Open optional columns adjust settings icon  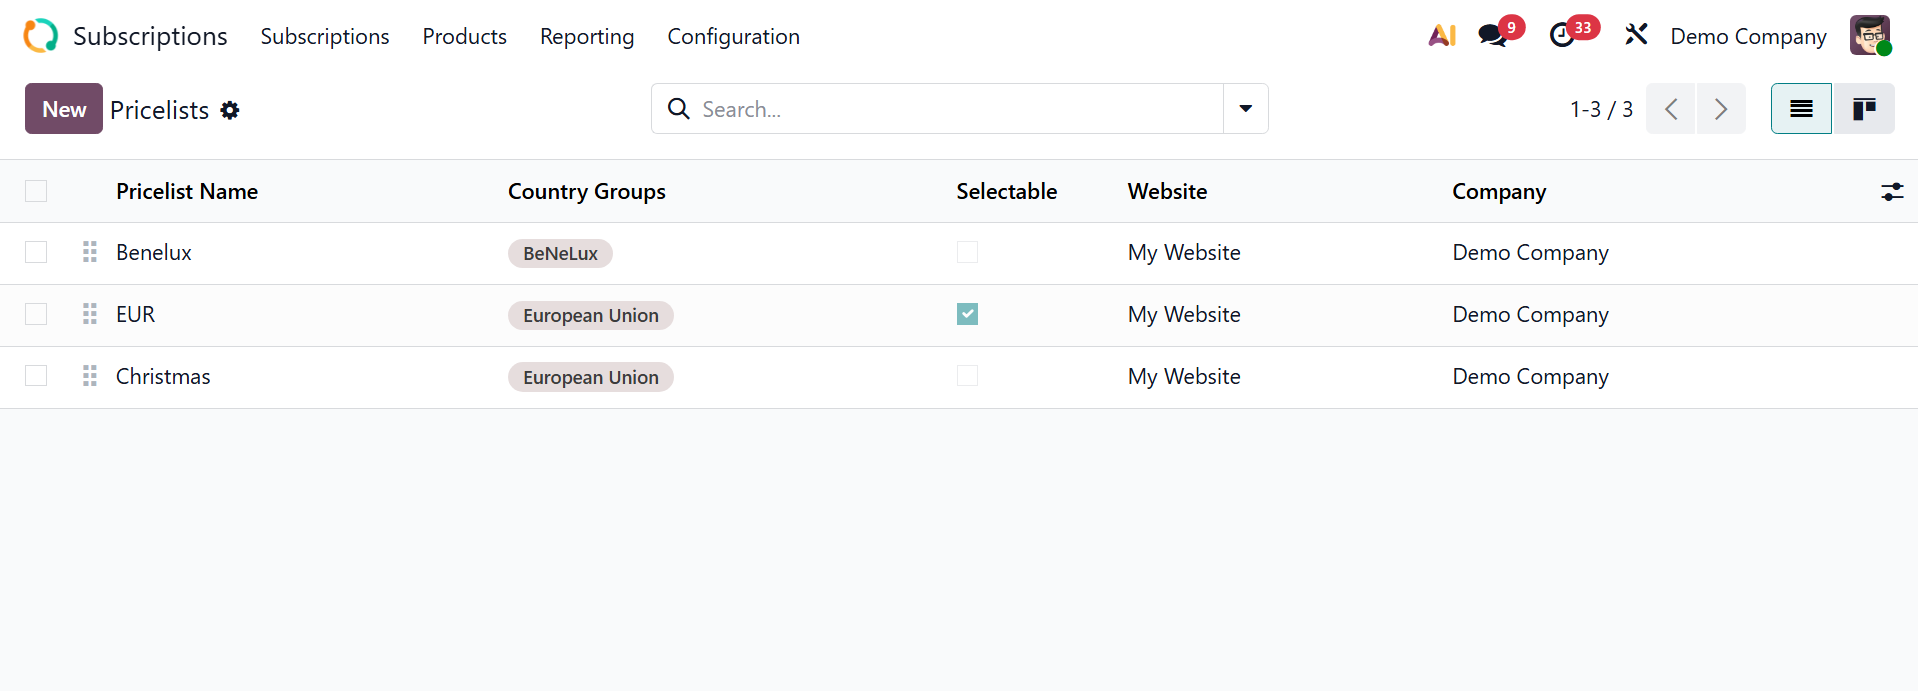point(1892,192)
